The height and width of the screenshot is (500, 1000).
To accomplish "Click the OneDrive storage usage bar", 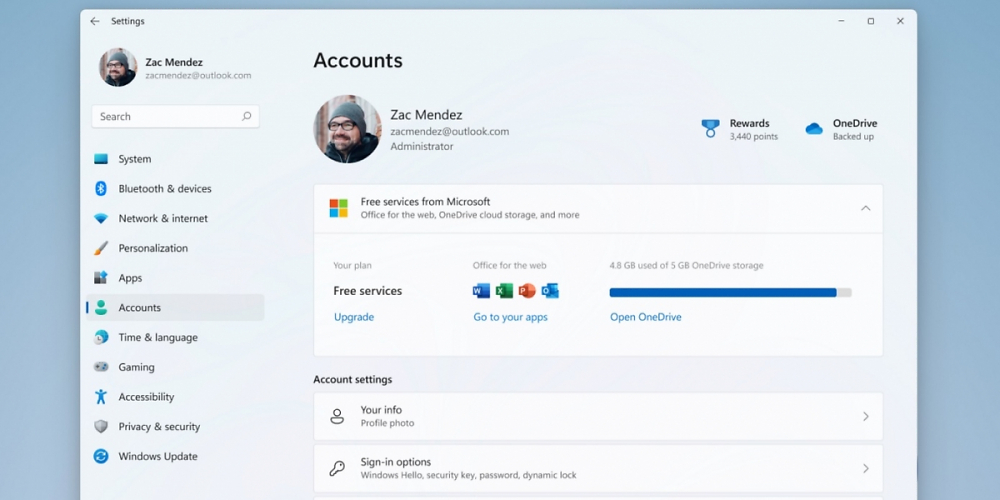I will tap(730, 293).
